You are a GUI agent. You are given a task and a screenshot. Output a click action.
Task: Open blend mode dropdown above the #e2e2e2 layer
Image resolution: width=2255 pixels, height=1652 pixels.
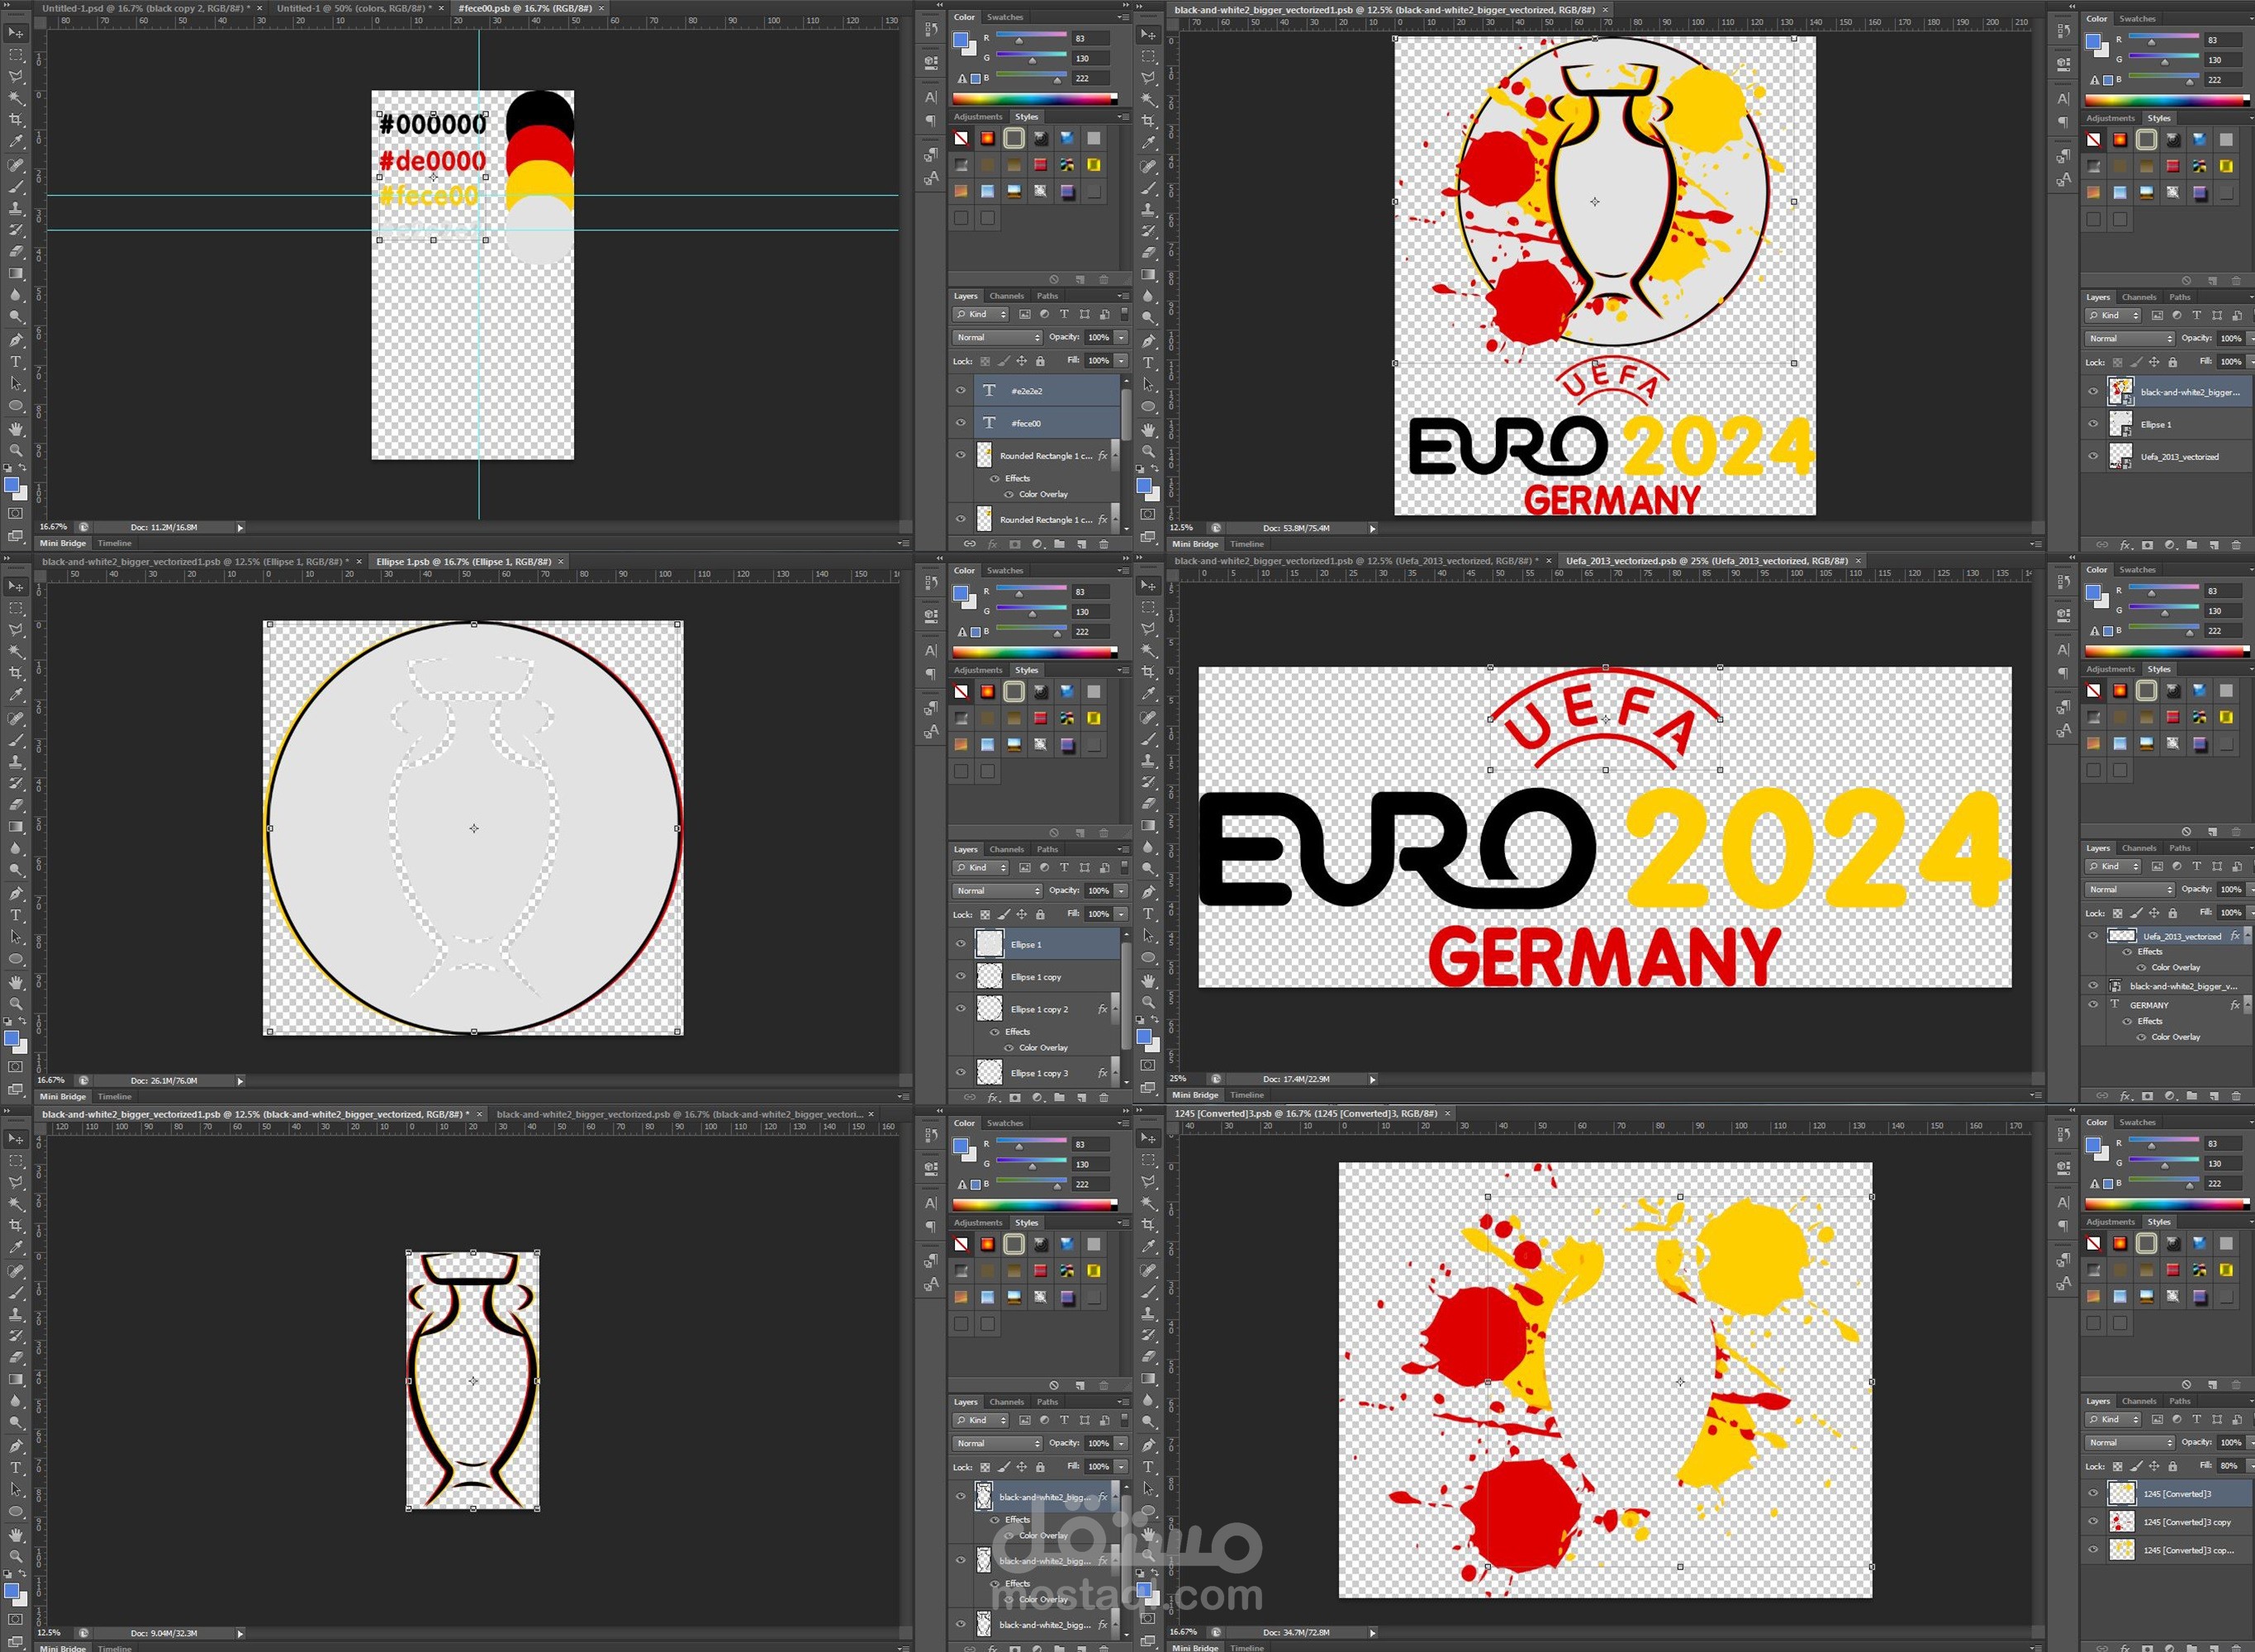pyautogui.click(x=996, y=337)
